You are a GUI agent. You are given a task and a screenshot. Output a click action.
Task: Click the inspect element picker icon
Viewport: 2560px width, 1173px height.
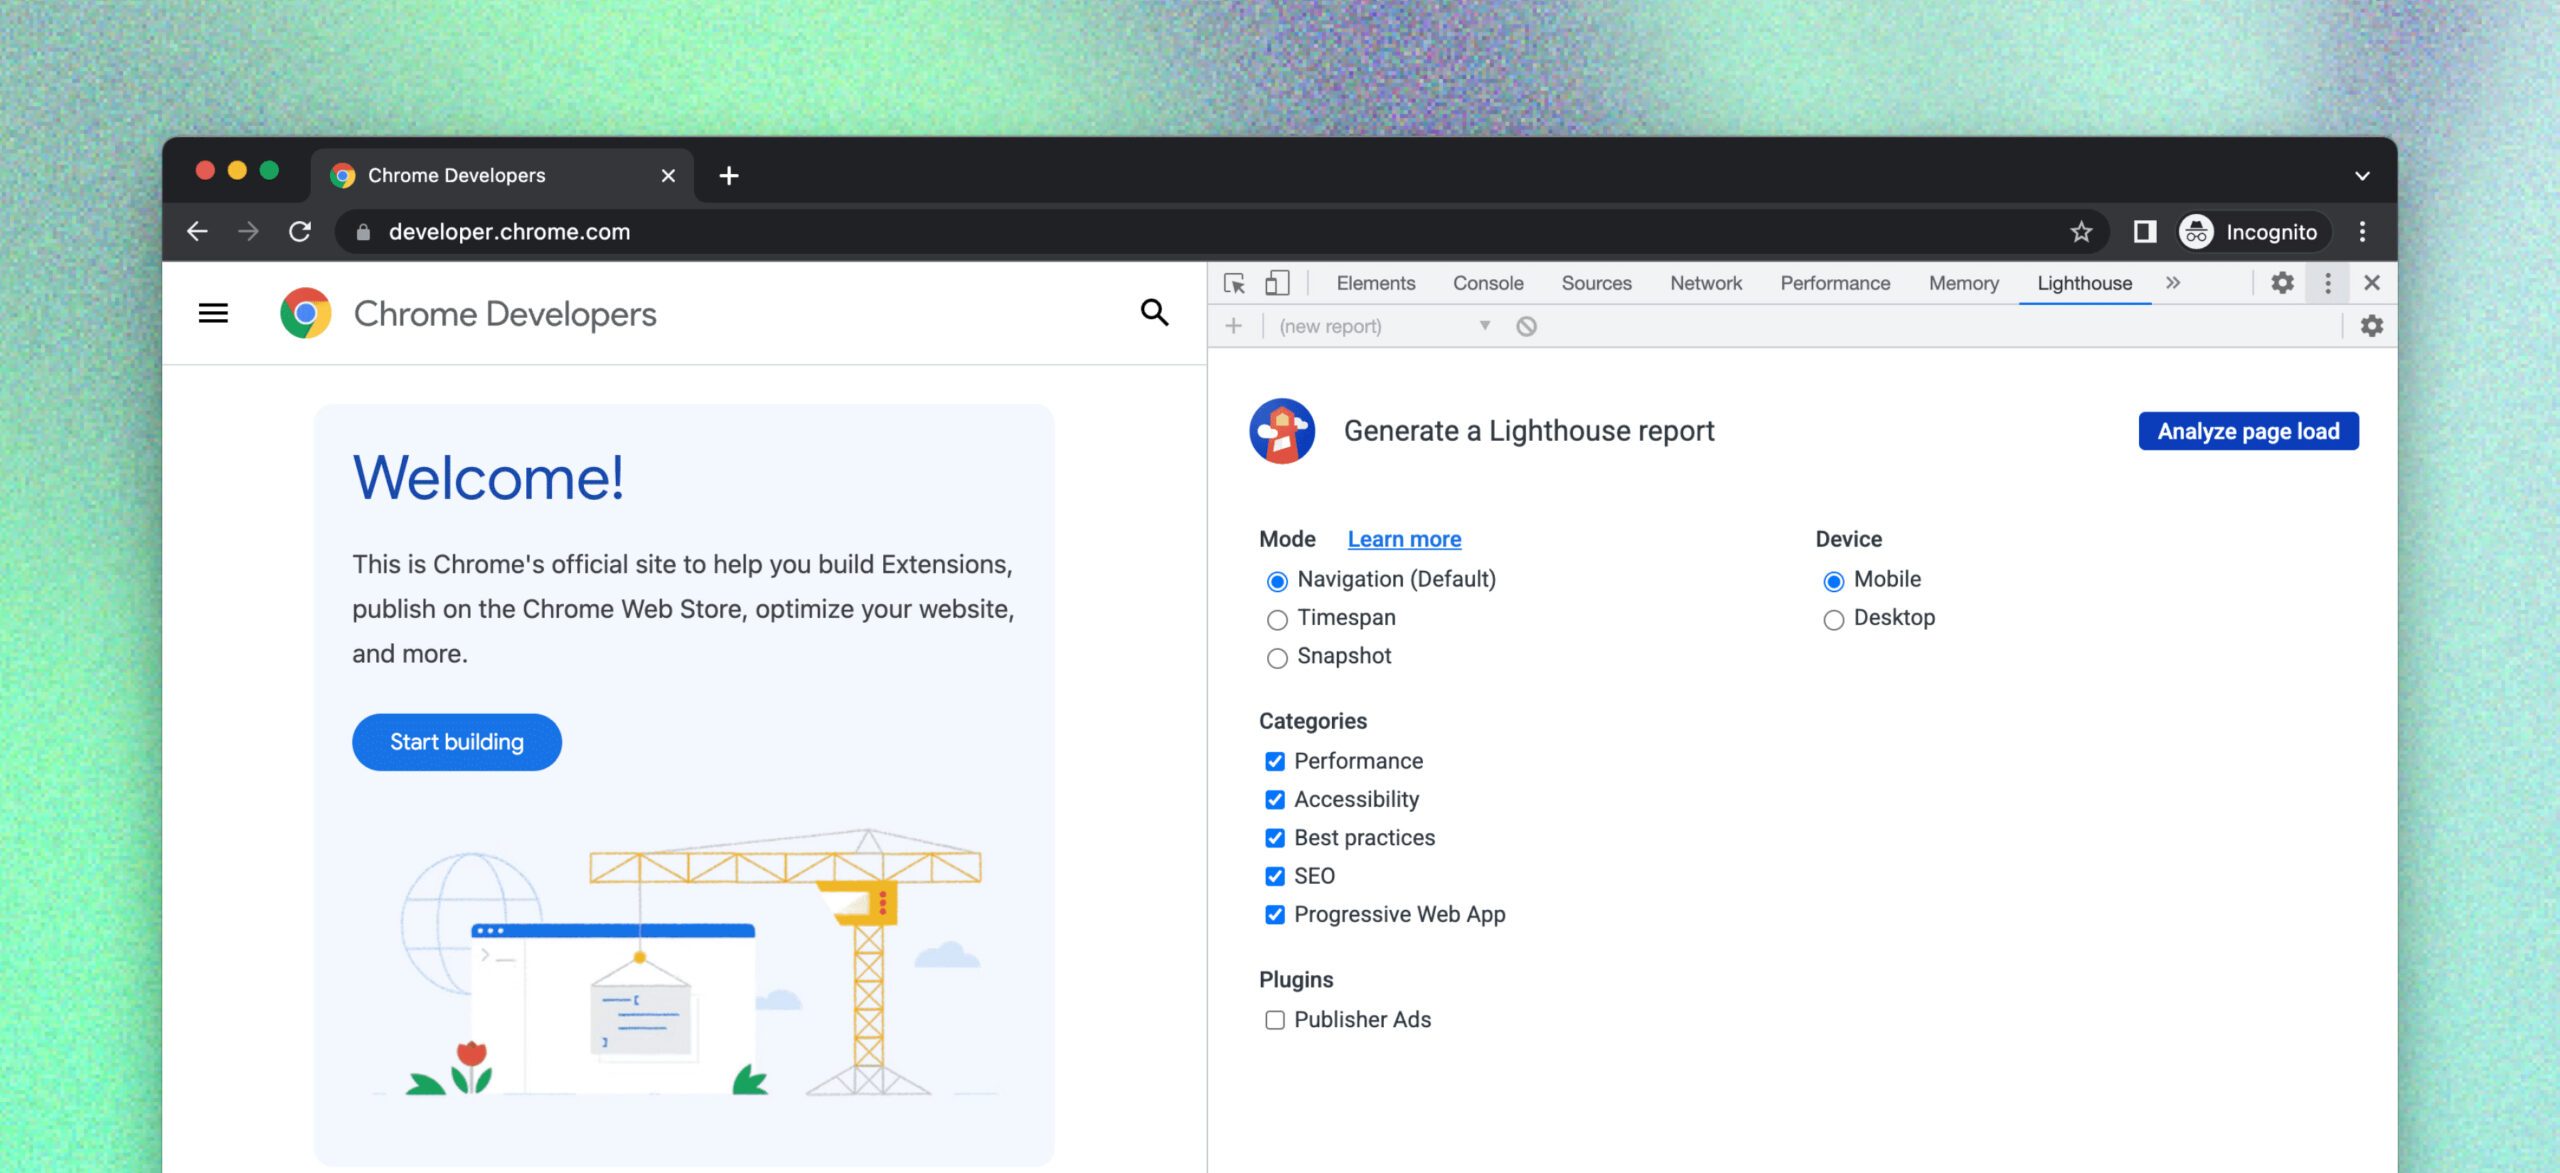click(1234, 283)
